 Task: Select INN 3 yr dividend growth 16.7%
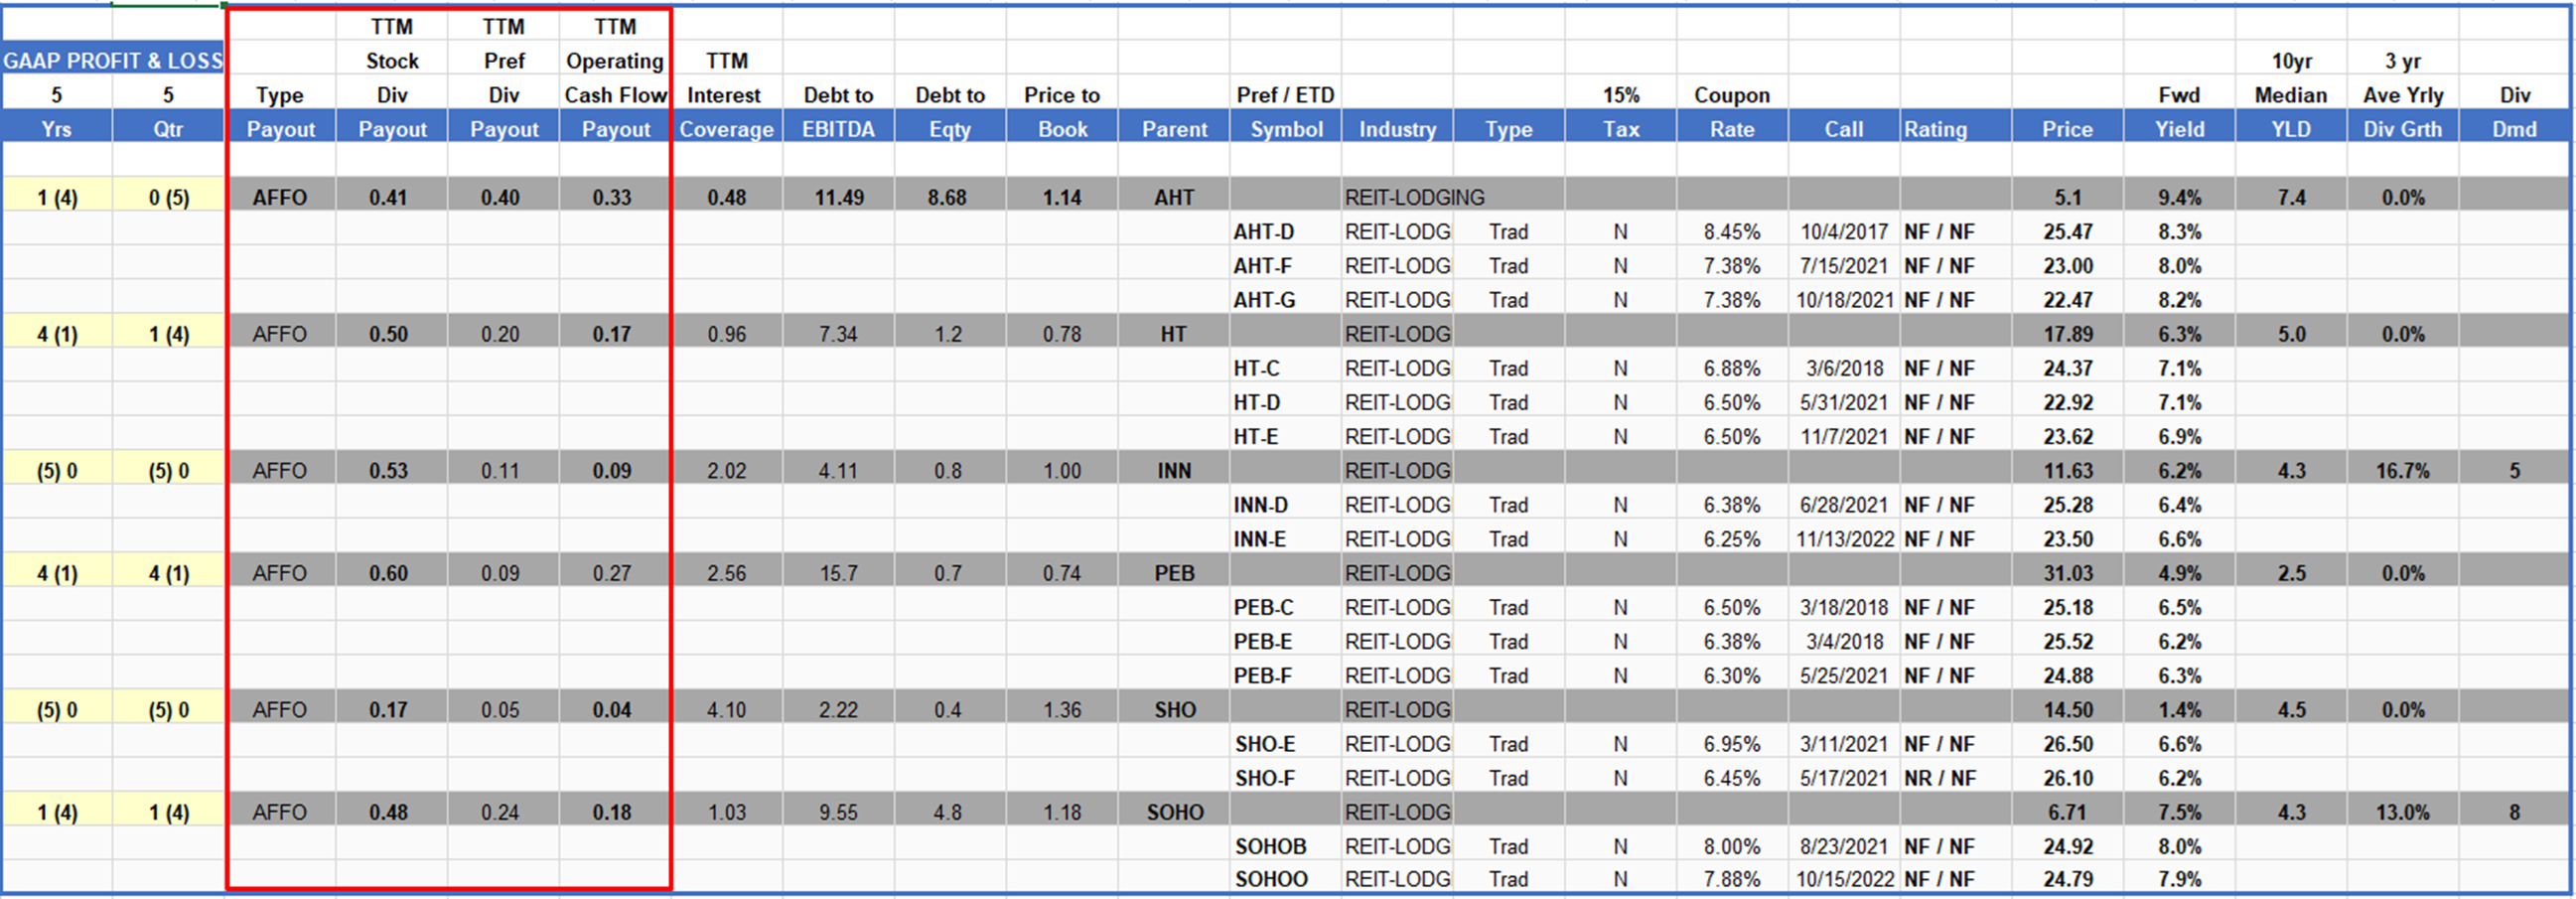click(2402, 471)
